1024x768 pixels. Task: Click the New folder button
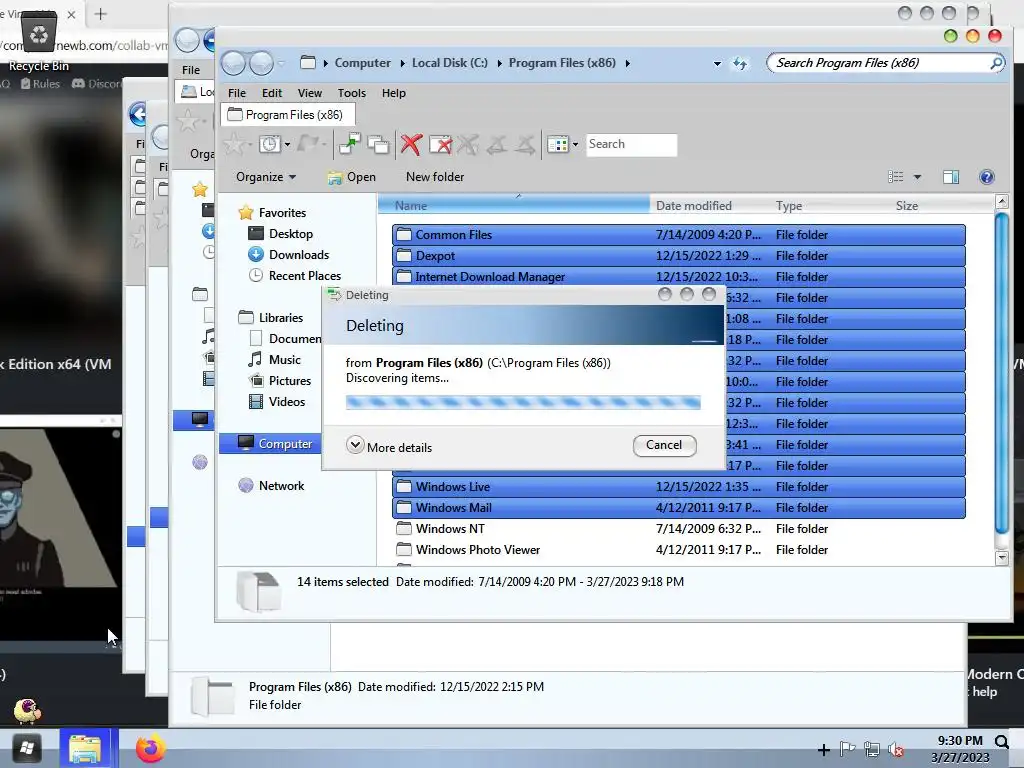pyautogui.click(x=435, y=177)
